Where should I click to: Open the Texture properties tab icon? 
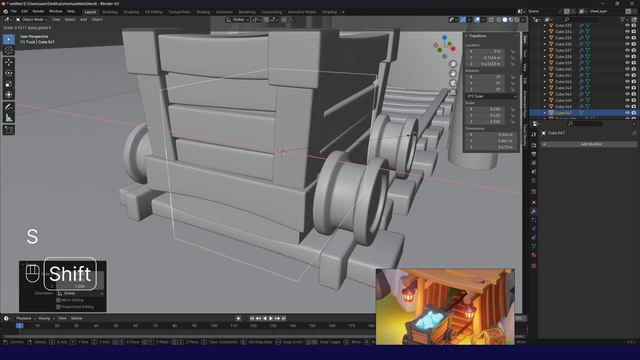point(534,266)
